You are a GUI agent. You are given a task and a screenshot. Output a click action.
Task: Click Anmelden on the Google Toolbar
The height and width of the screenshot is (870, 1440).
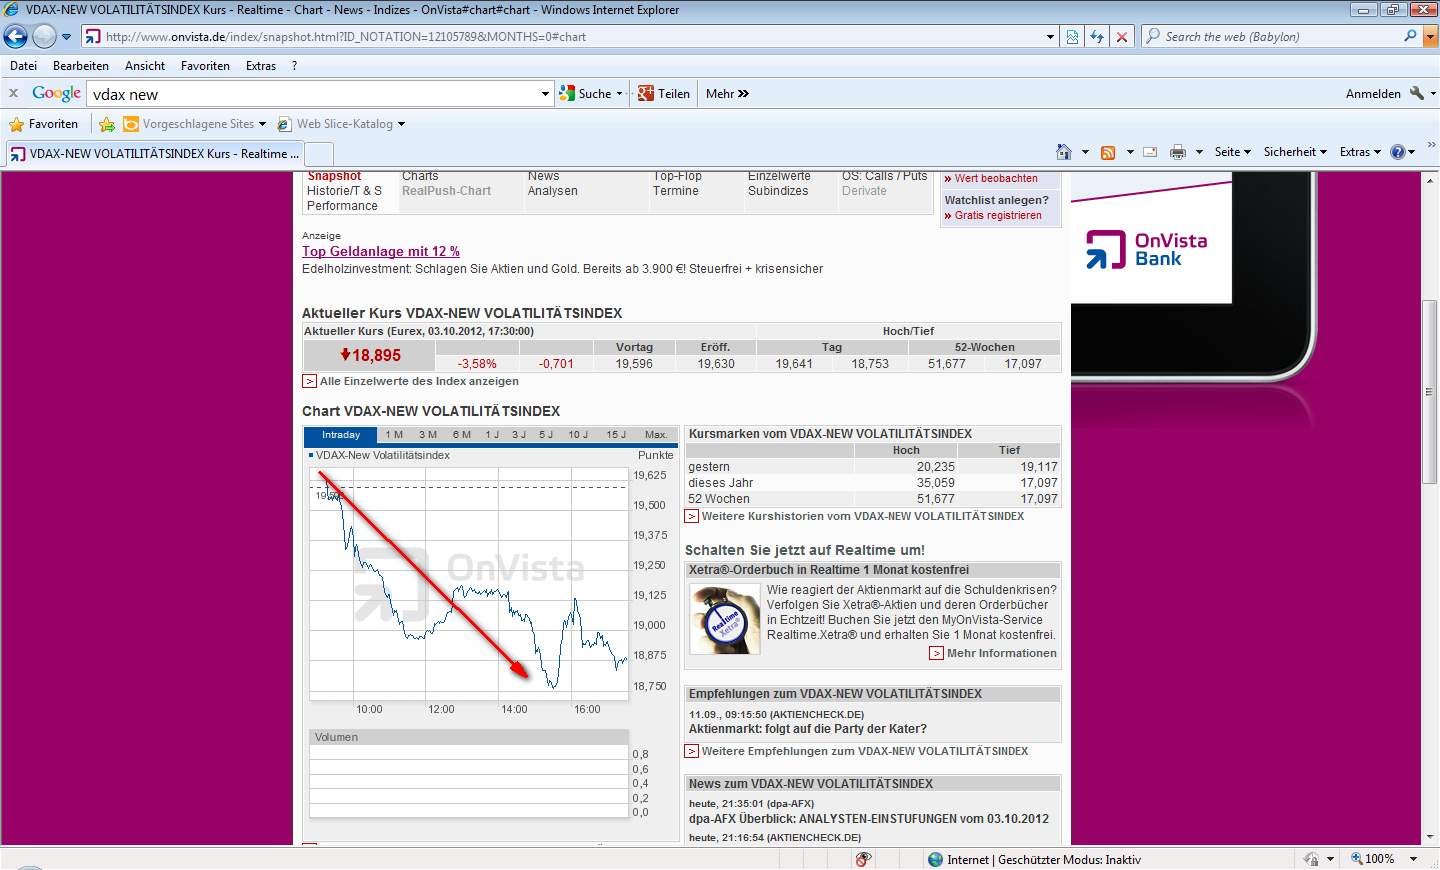(1373, 94)
